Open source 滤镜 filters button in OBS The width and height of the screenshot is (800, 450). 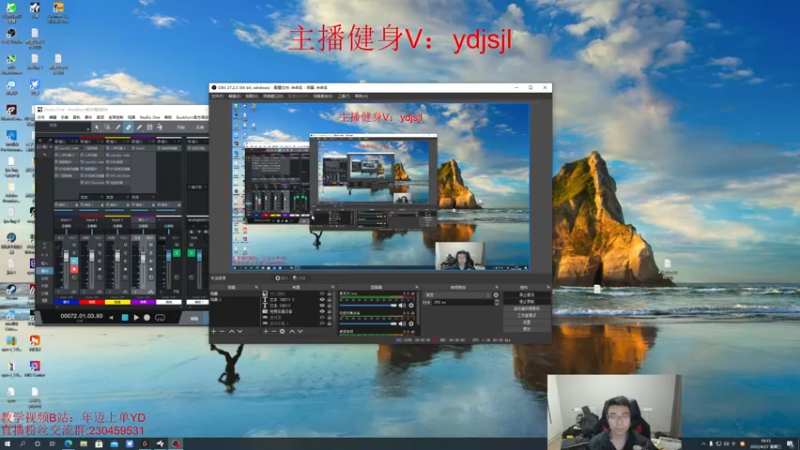click(x=300, y=278)
